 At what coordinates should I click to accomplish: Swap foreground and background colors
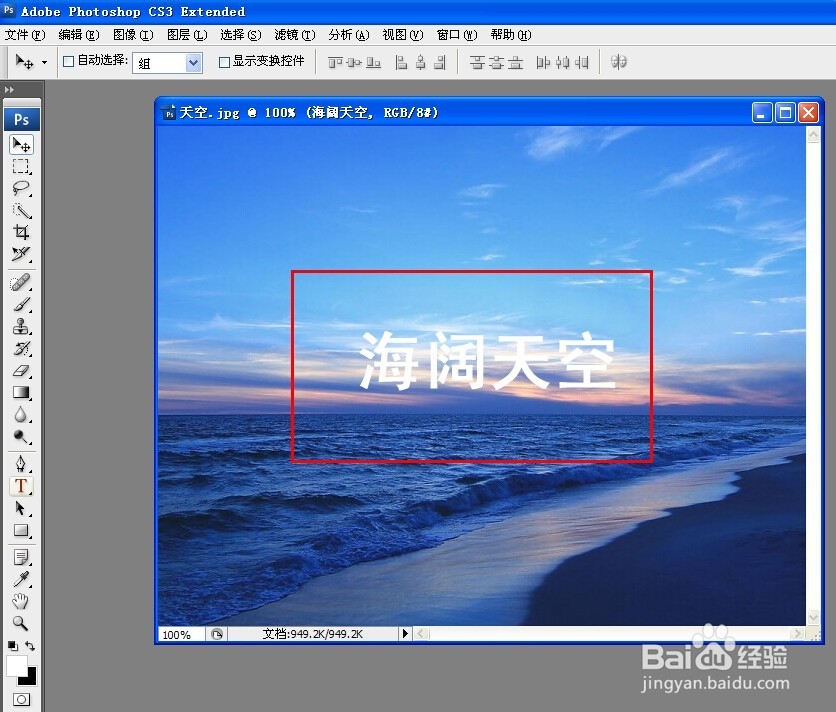30,646
